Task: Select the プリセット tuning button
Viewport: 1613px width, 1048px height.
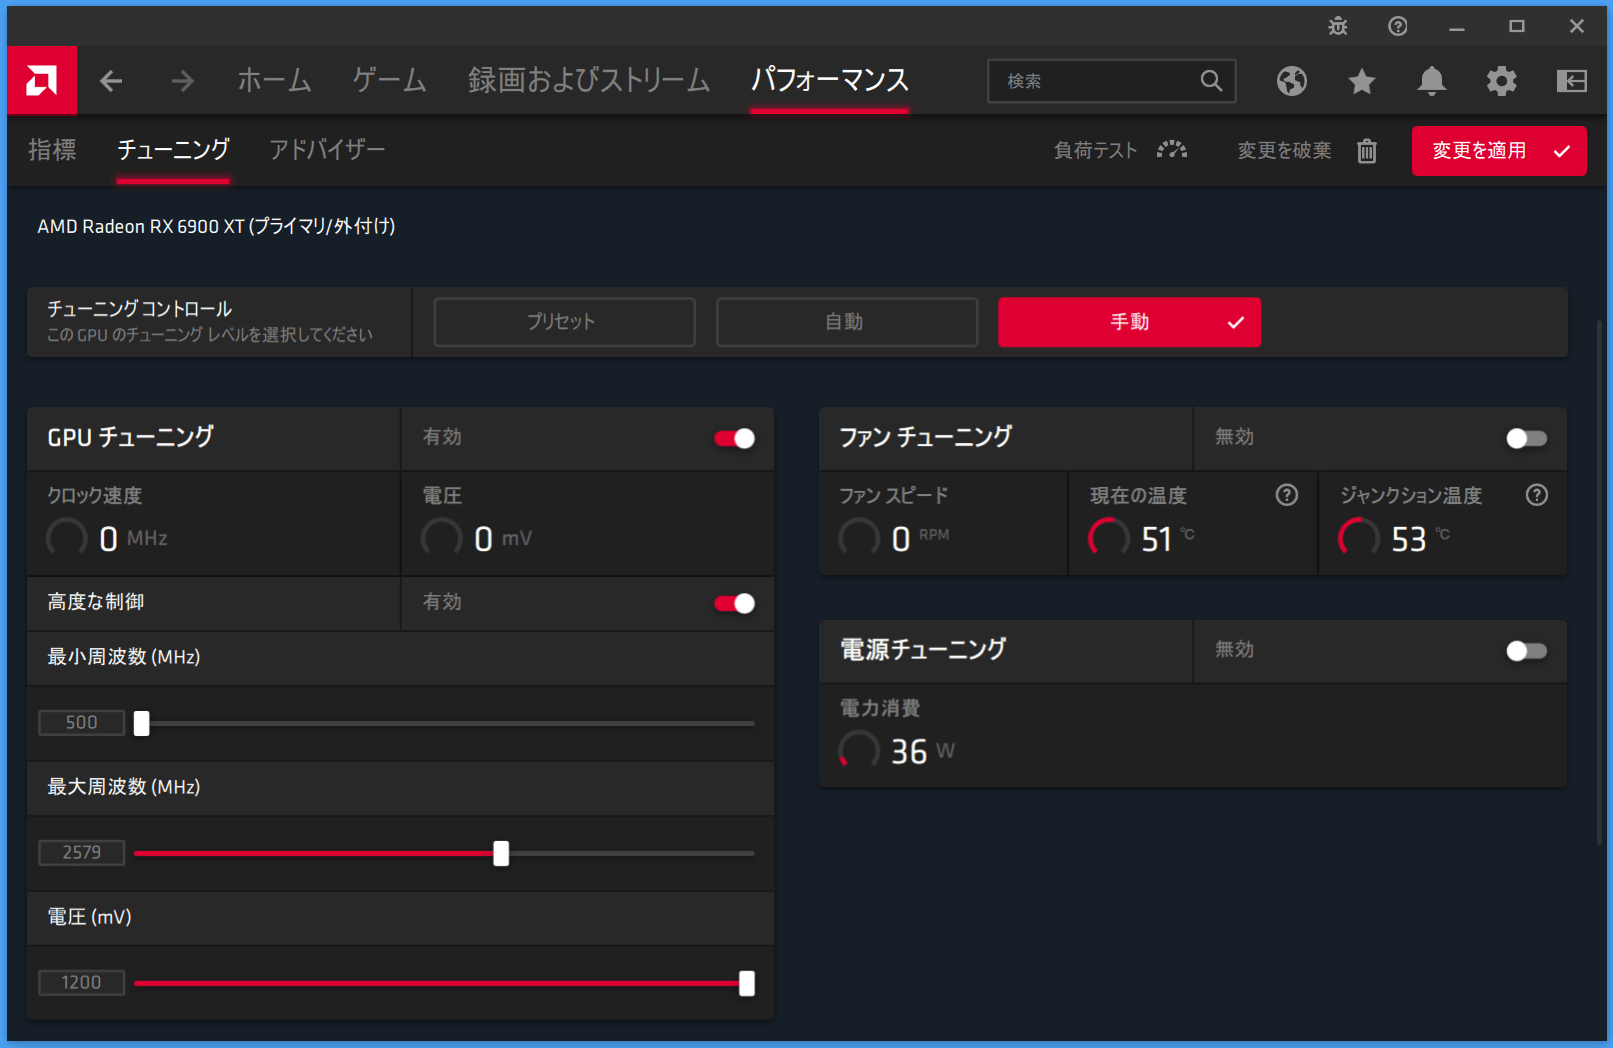Action: click(564, 322)
